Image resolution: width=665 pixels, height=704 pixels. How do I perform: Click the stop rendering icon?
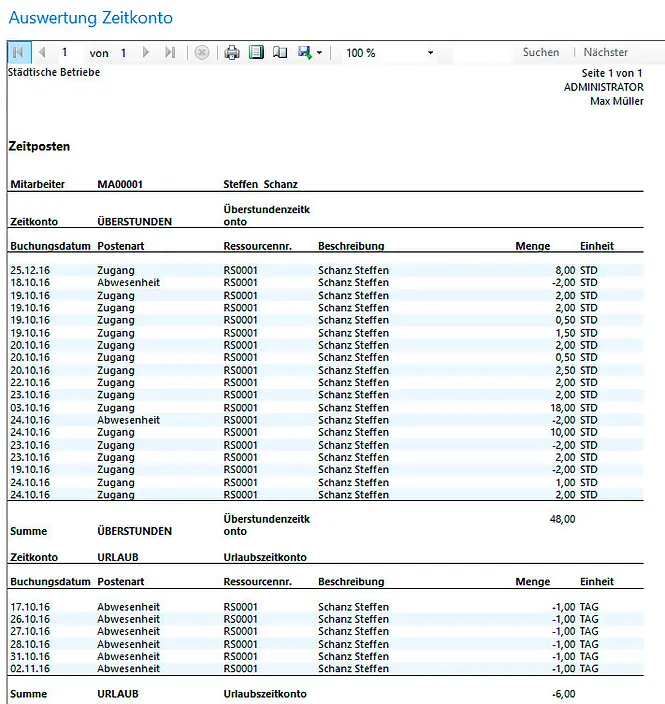click(x=202, y=53)
